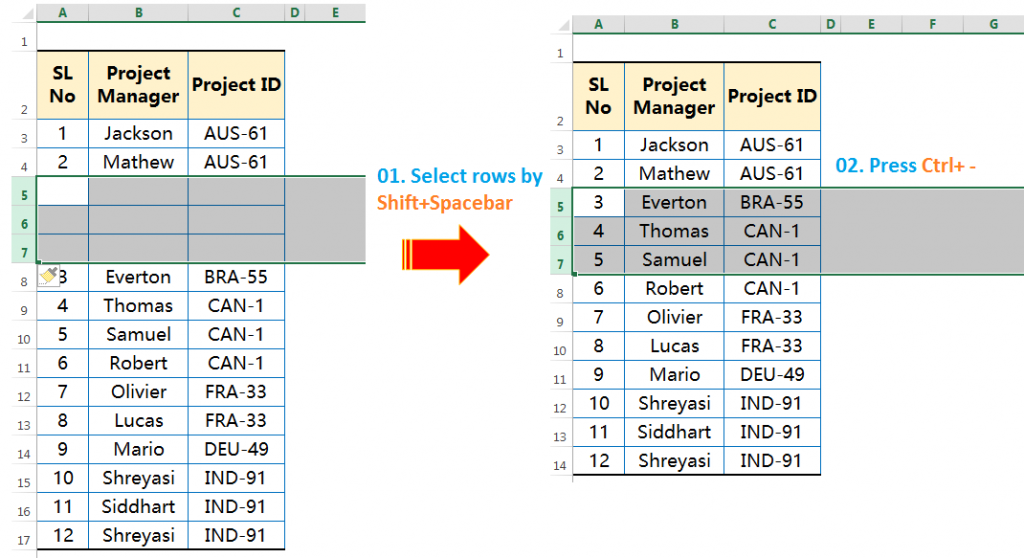
Task: Click row header 1 in left sheet
Action: [x=24, y=37]
